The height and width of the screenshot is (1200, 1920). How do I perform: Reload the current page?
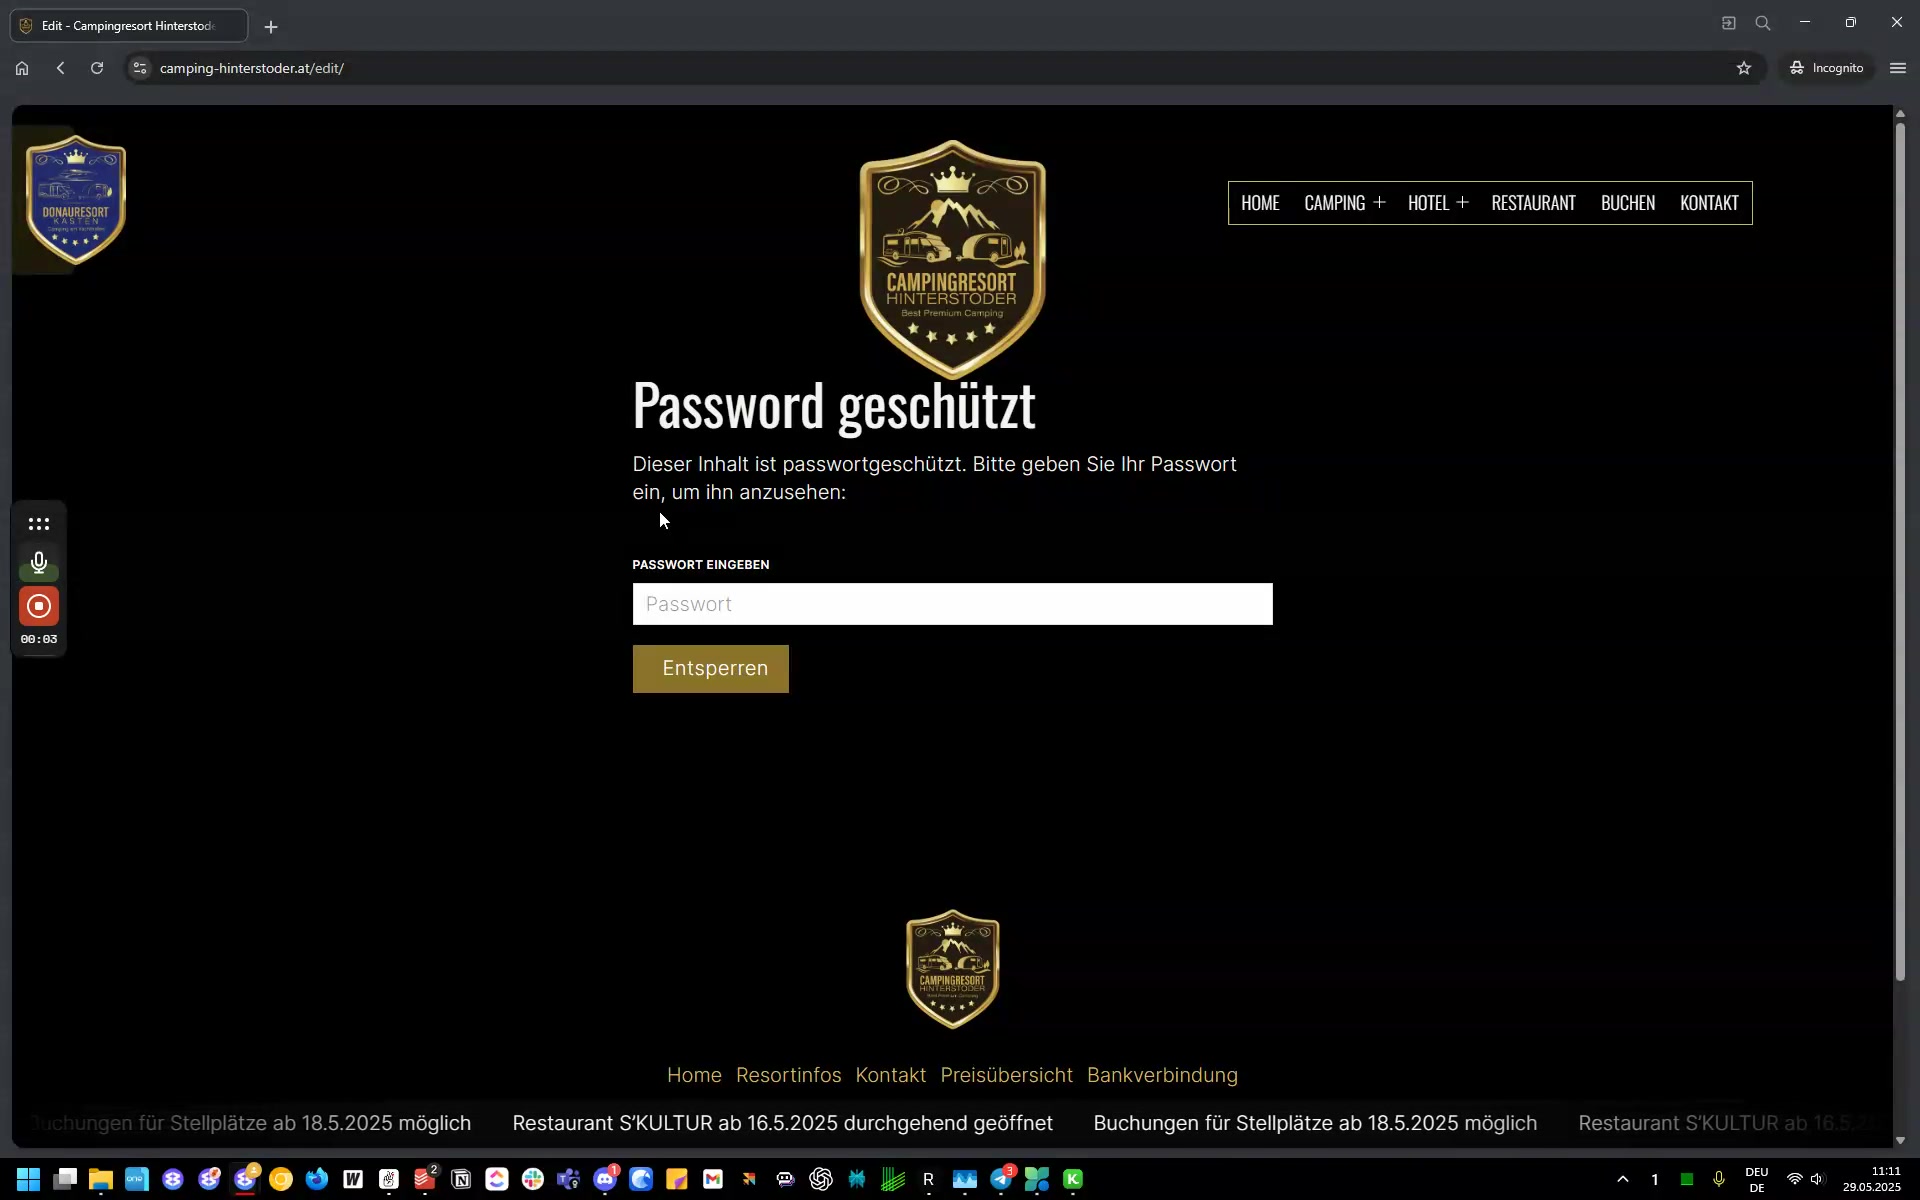[x=97, y=68]
